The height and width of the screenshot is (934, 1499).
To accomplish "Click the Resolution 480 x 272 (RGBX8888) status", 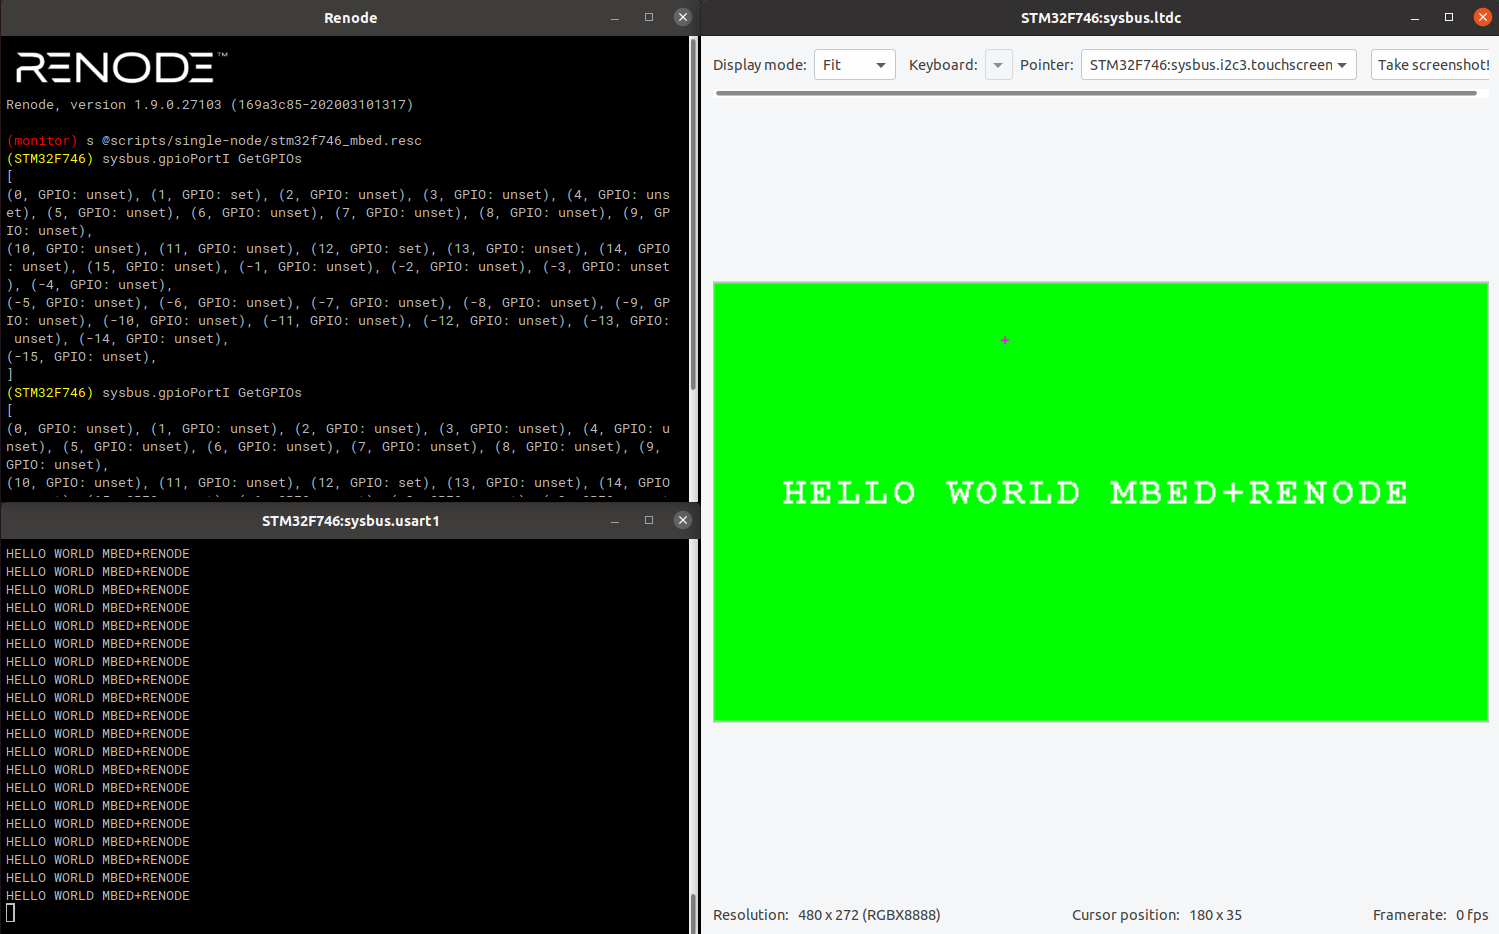I will click(x=826, y=915).
